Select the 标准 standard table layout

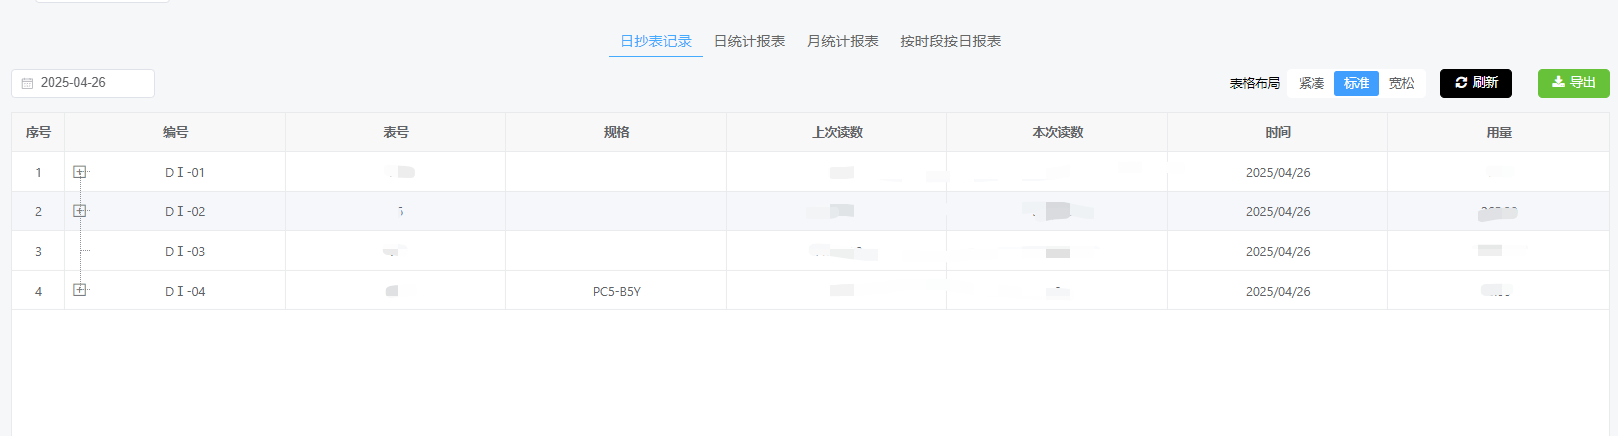tap(1356, 83)
